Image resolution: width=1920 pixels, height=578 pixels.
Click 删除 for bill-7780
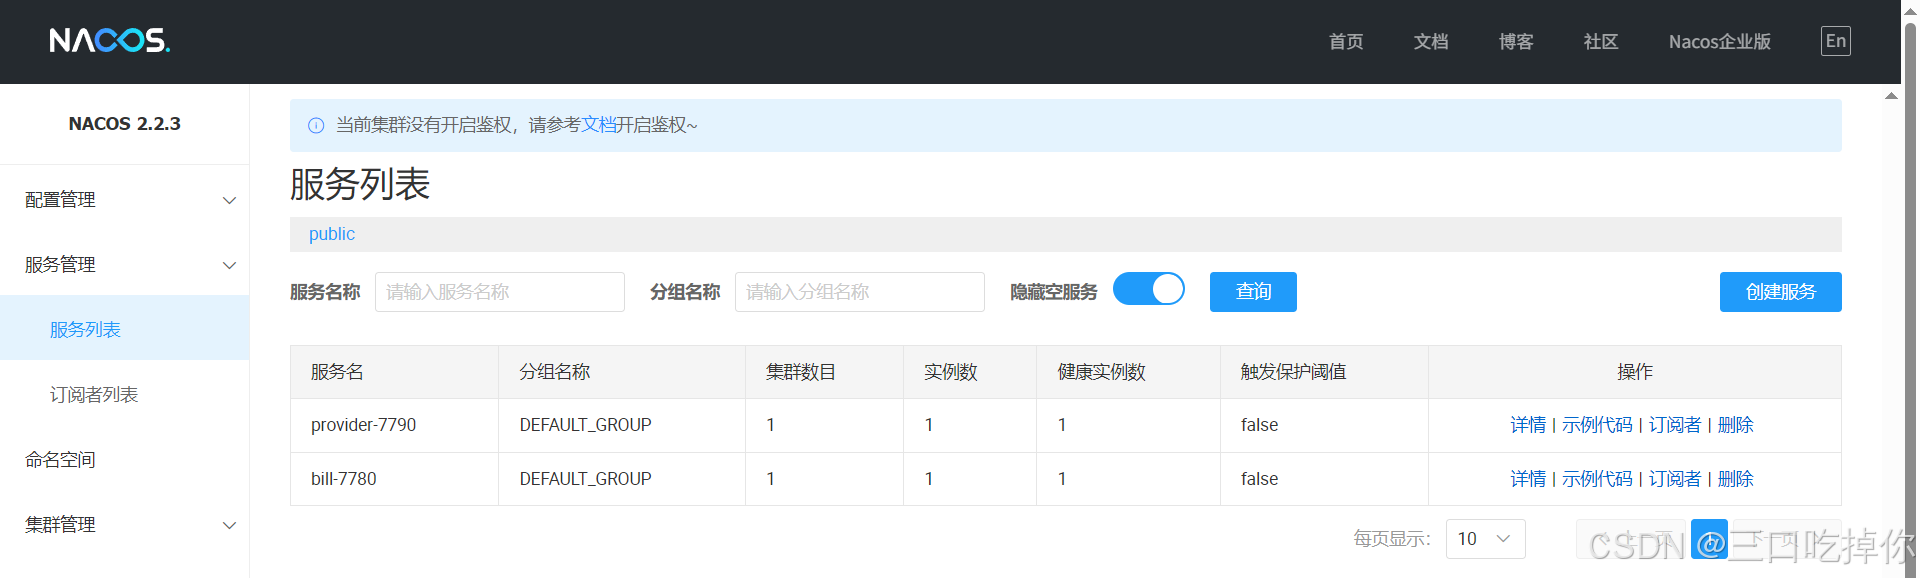click(1736, 479)
